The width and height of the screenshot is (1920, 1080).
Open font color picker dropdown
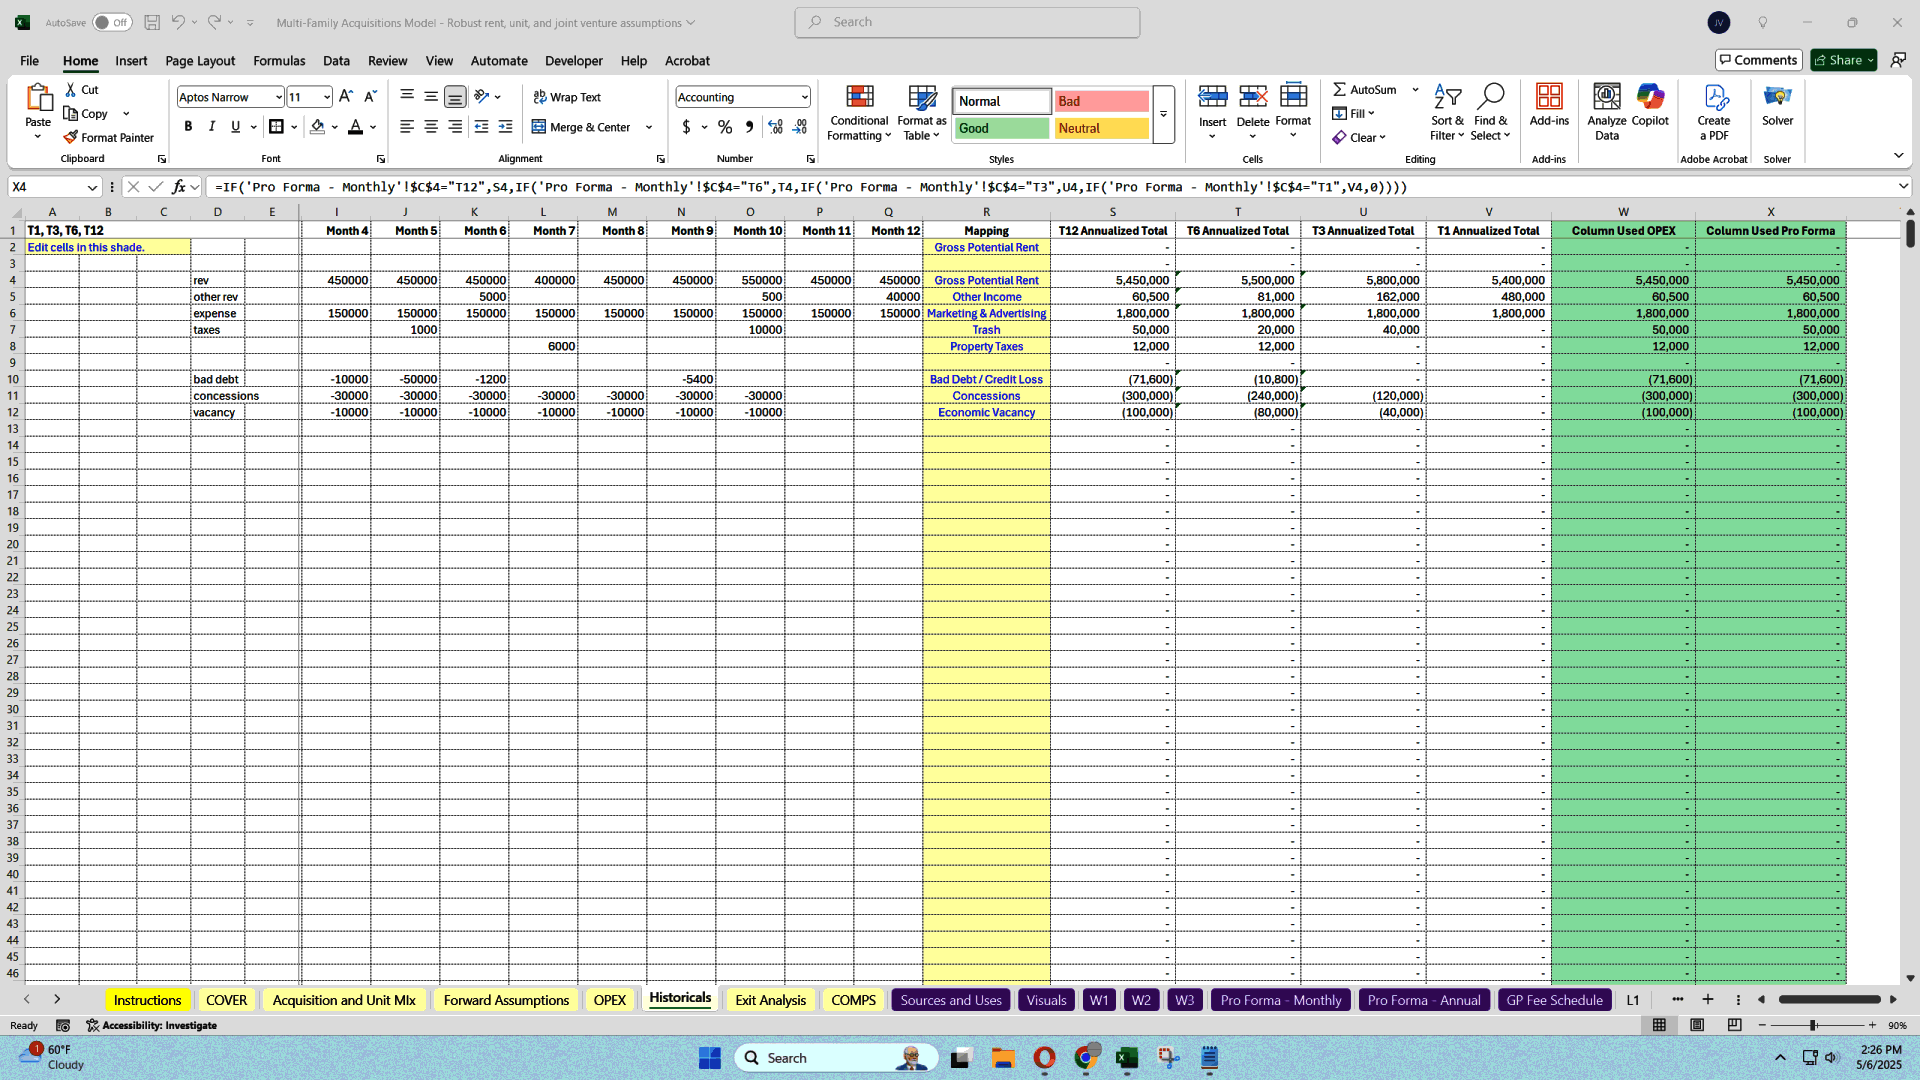tap(373, 127)
